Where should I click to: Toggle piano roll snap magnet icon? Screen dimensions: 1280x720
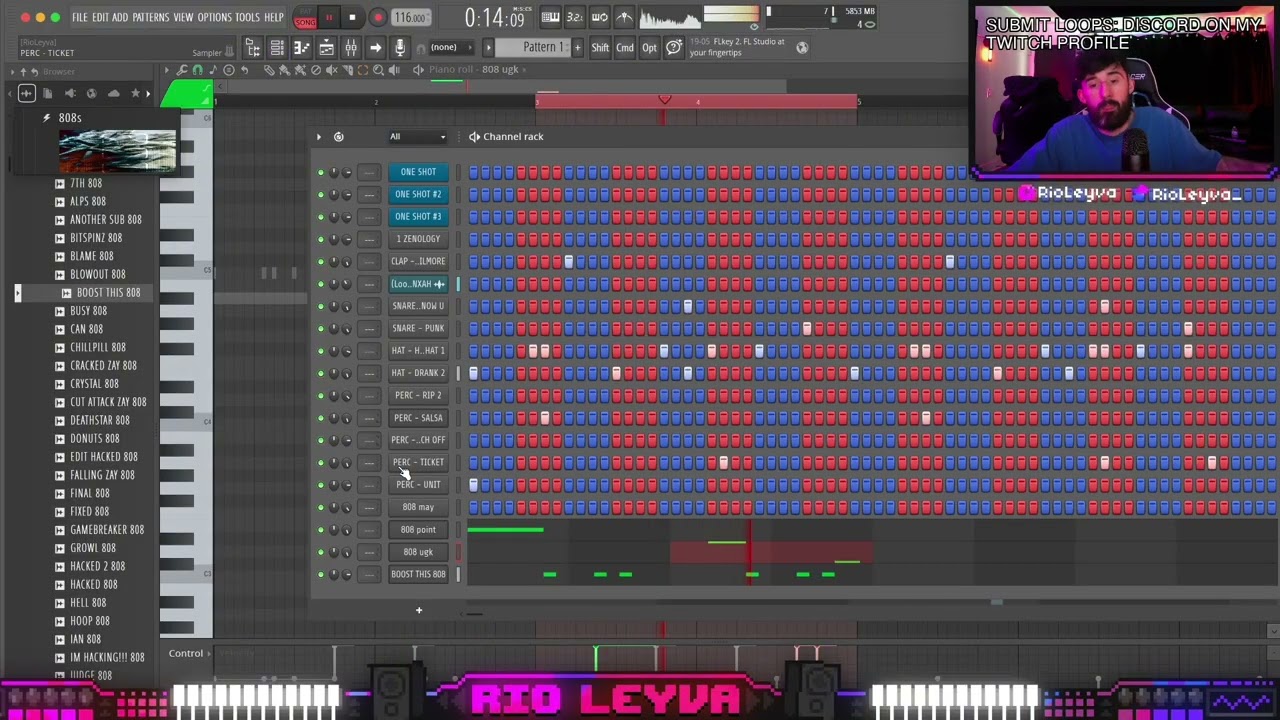pos(197,69)
